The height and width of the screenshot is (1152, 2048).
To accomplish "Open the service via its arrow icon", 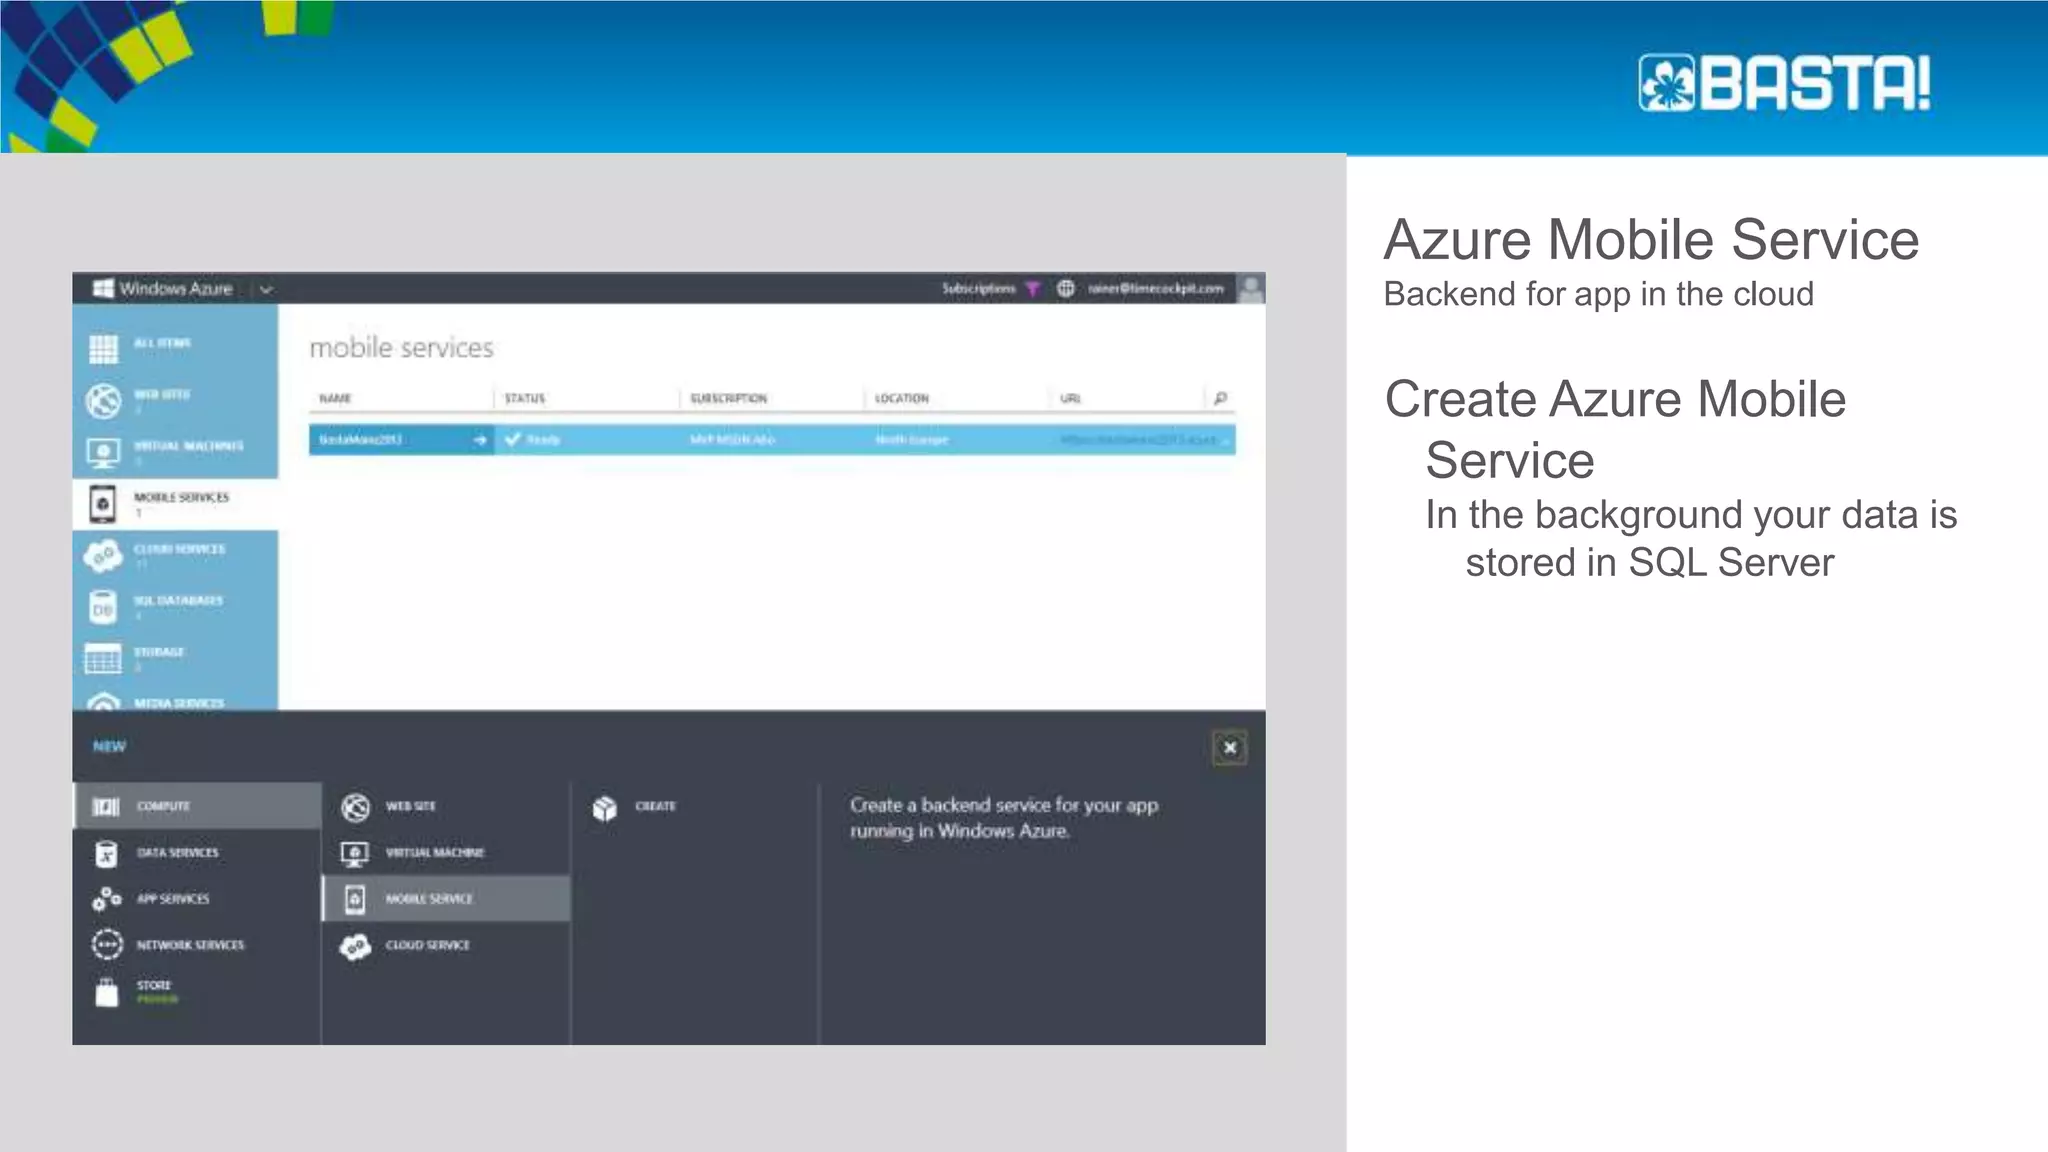I will click(x=480, y=440).
